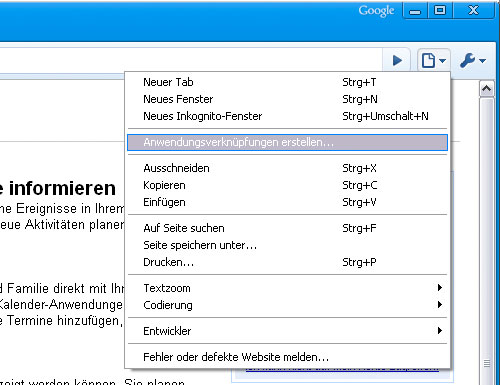Select Neuer Tab menu entry

[287, 82]
